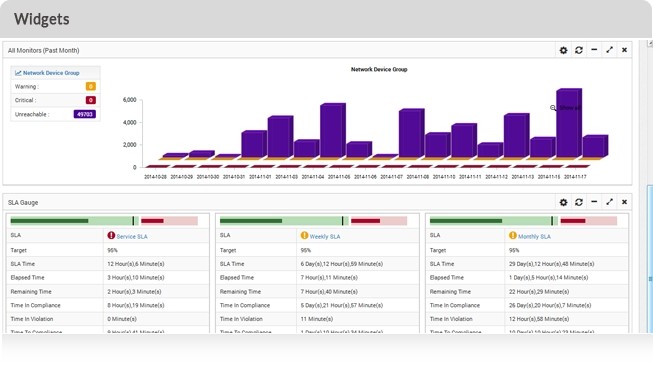Refresh the SLA Gauge widget

click(x=578, y=202)
